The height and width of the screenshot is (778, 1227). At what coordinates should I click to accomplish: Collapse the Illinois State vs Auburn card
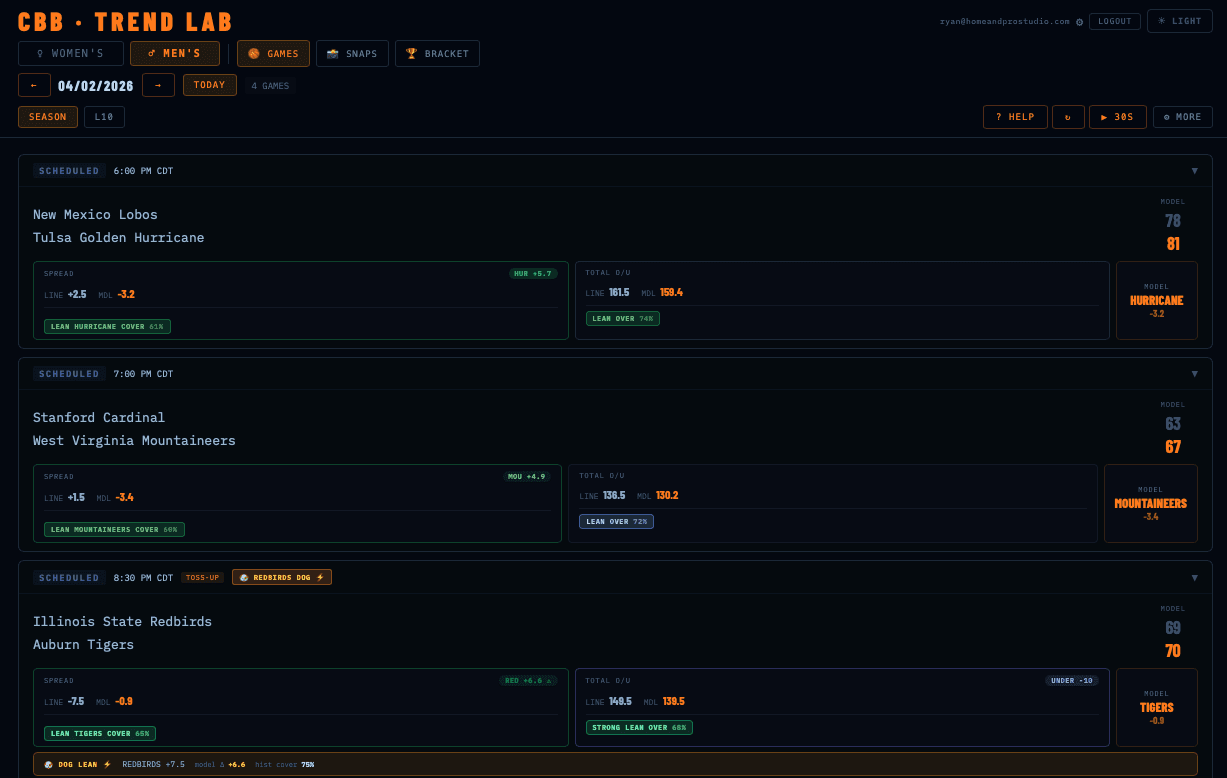tap(1194, 578)
